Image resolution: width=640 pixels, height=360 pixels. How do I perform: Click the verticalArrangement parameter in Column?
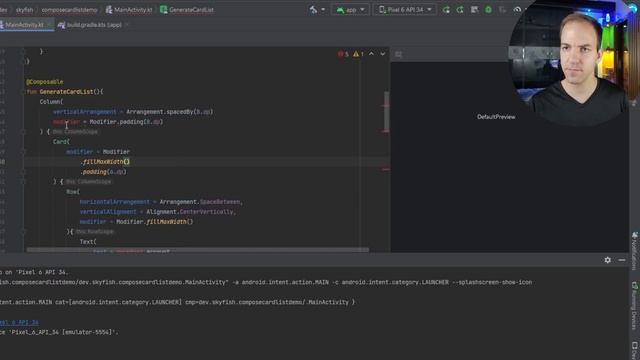(x=84, y=112)
